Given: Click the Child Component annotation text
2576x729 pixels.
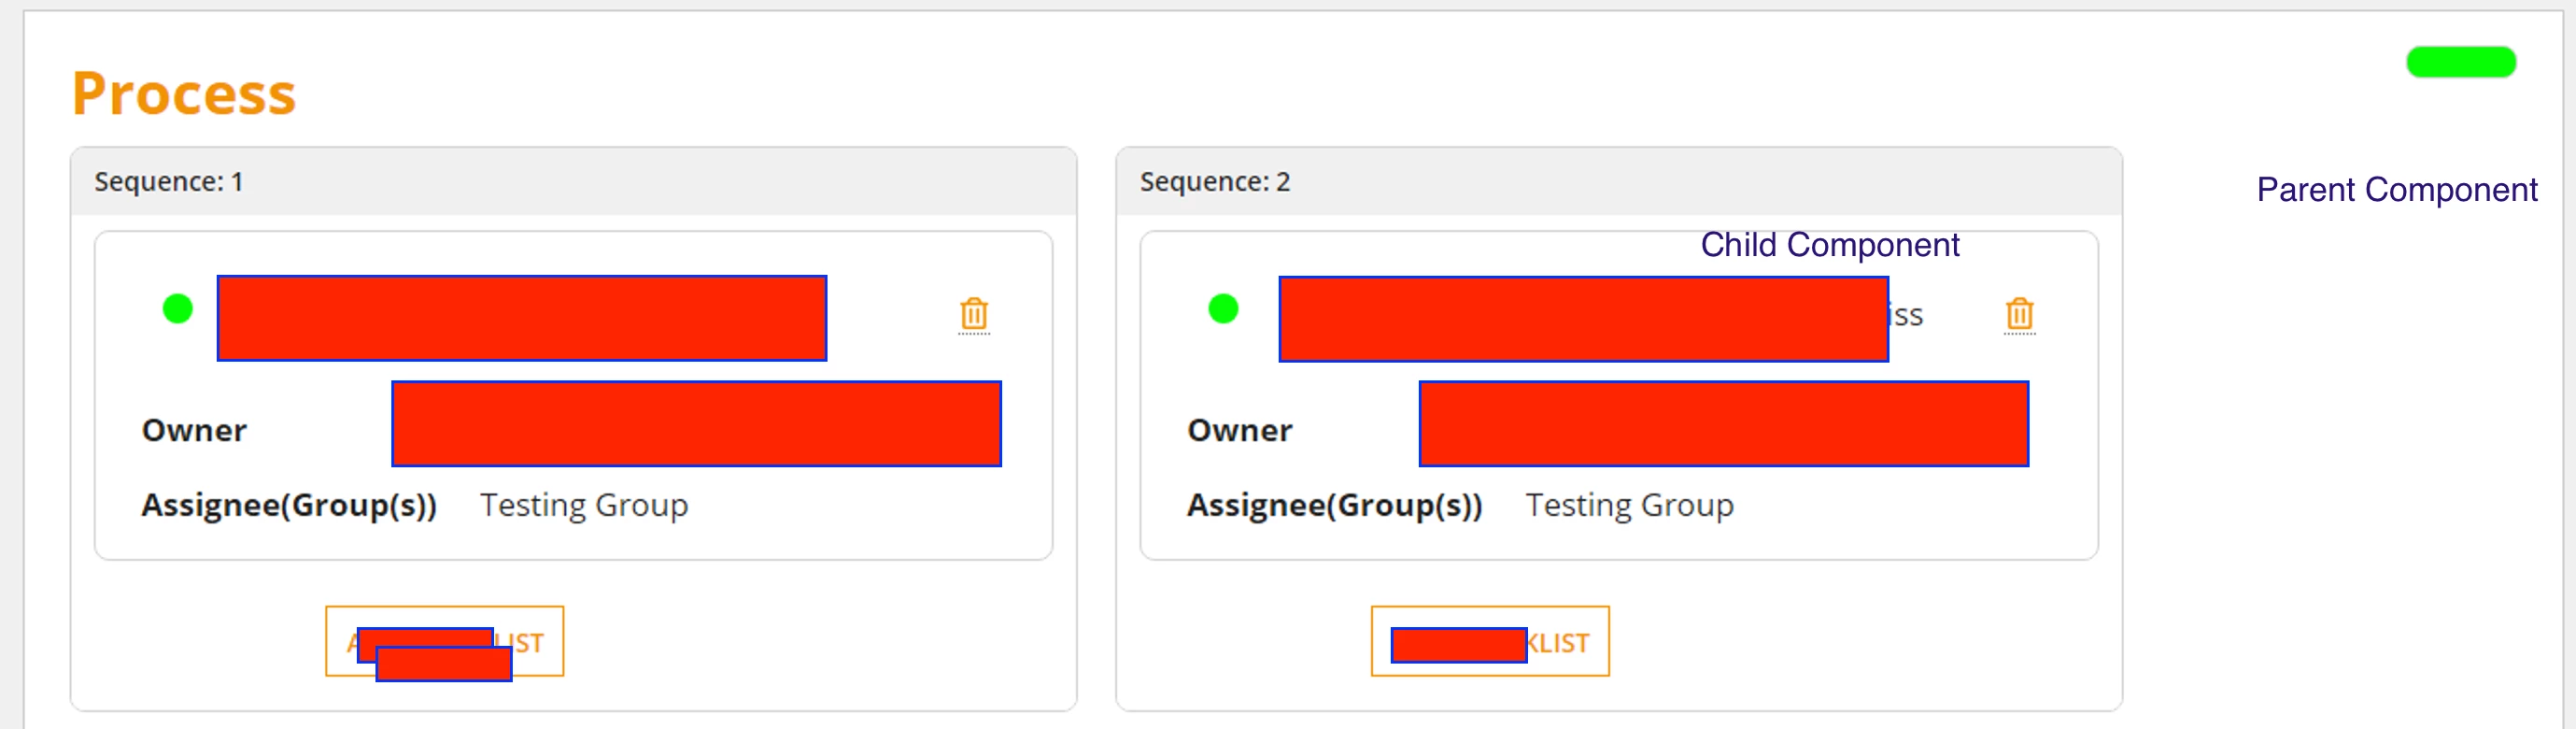Looking at the screenshot, I should tap(1830, 244).
